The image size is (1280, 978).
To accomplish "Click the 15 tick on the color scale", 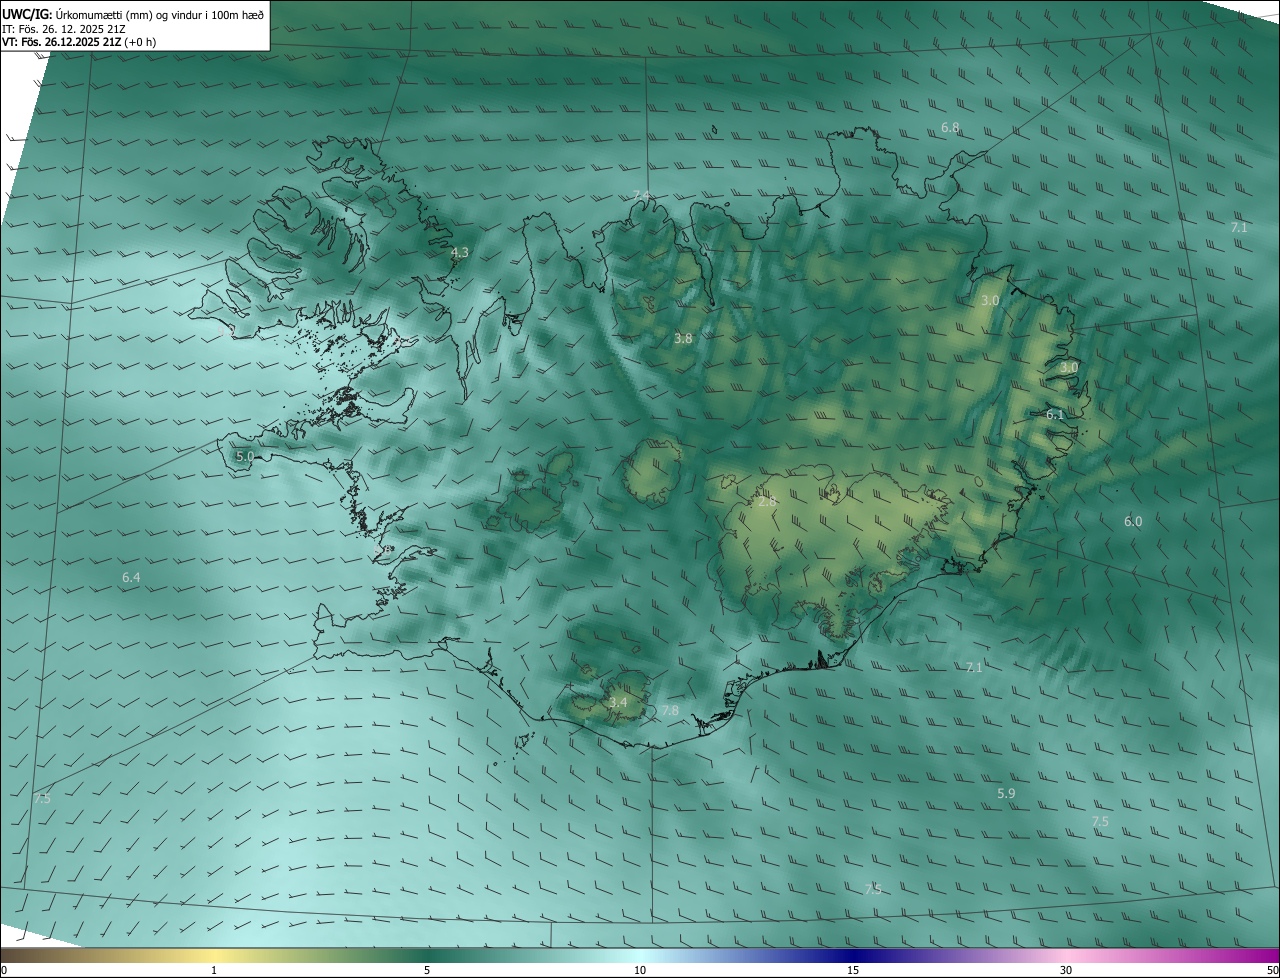I will [853, 970].
